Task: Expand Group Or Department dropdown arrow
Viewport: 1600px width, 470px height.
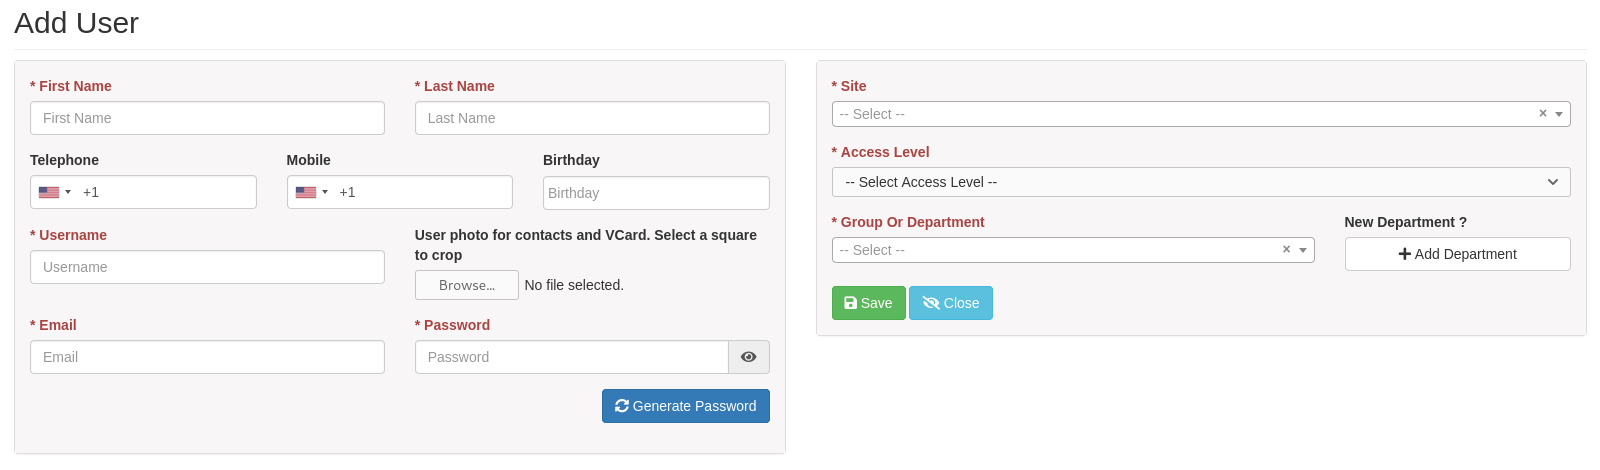Action: 1303,250
